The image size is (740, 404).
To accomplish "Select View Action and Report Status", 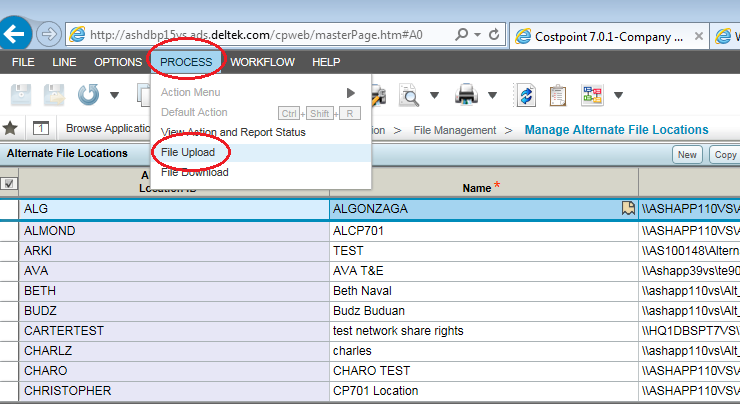I will click(261, 132).
